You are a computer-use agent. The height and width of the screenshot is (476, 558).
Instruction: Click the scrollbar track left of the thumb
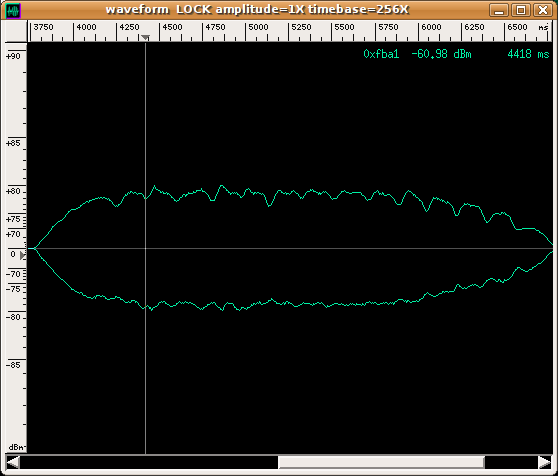pos(149,462)
